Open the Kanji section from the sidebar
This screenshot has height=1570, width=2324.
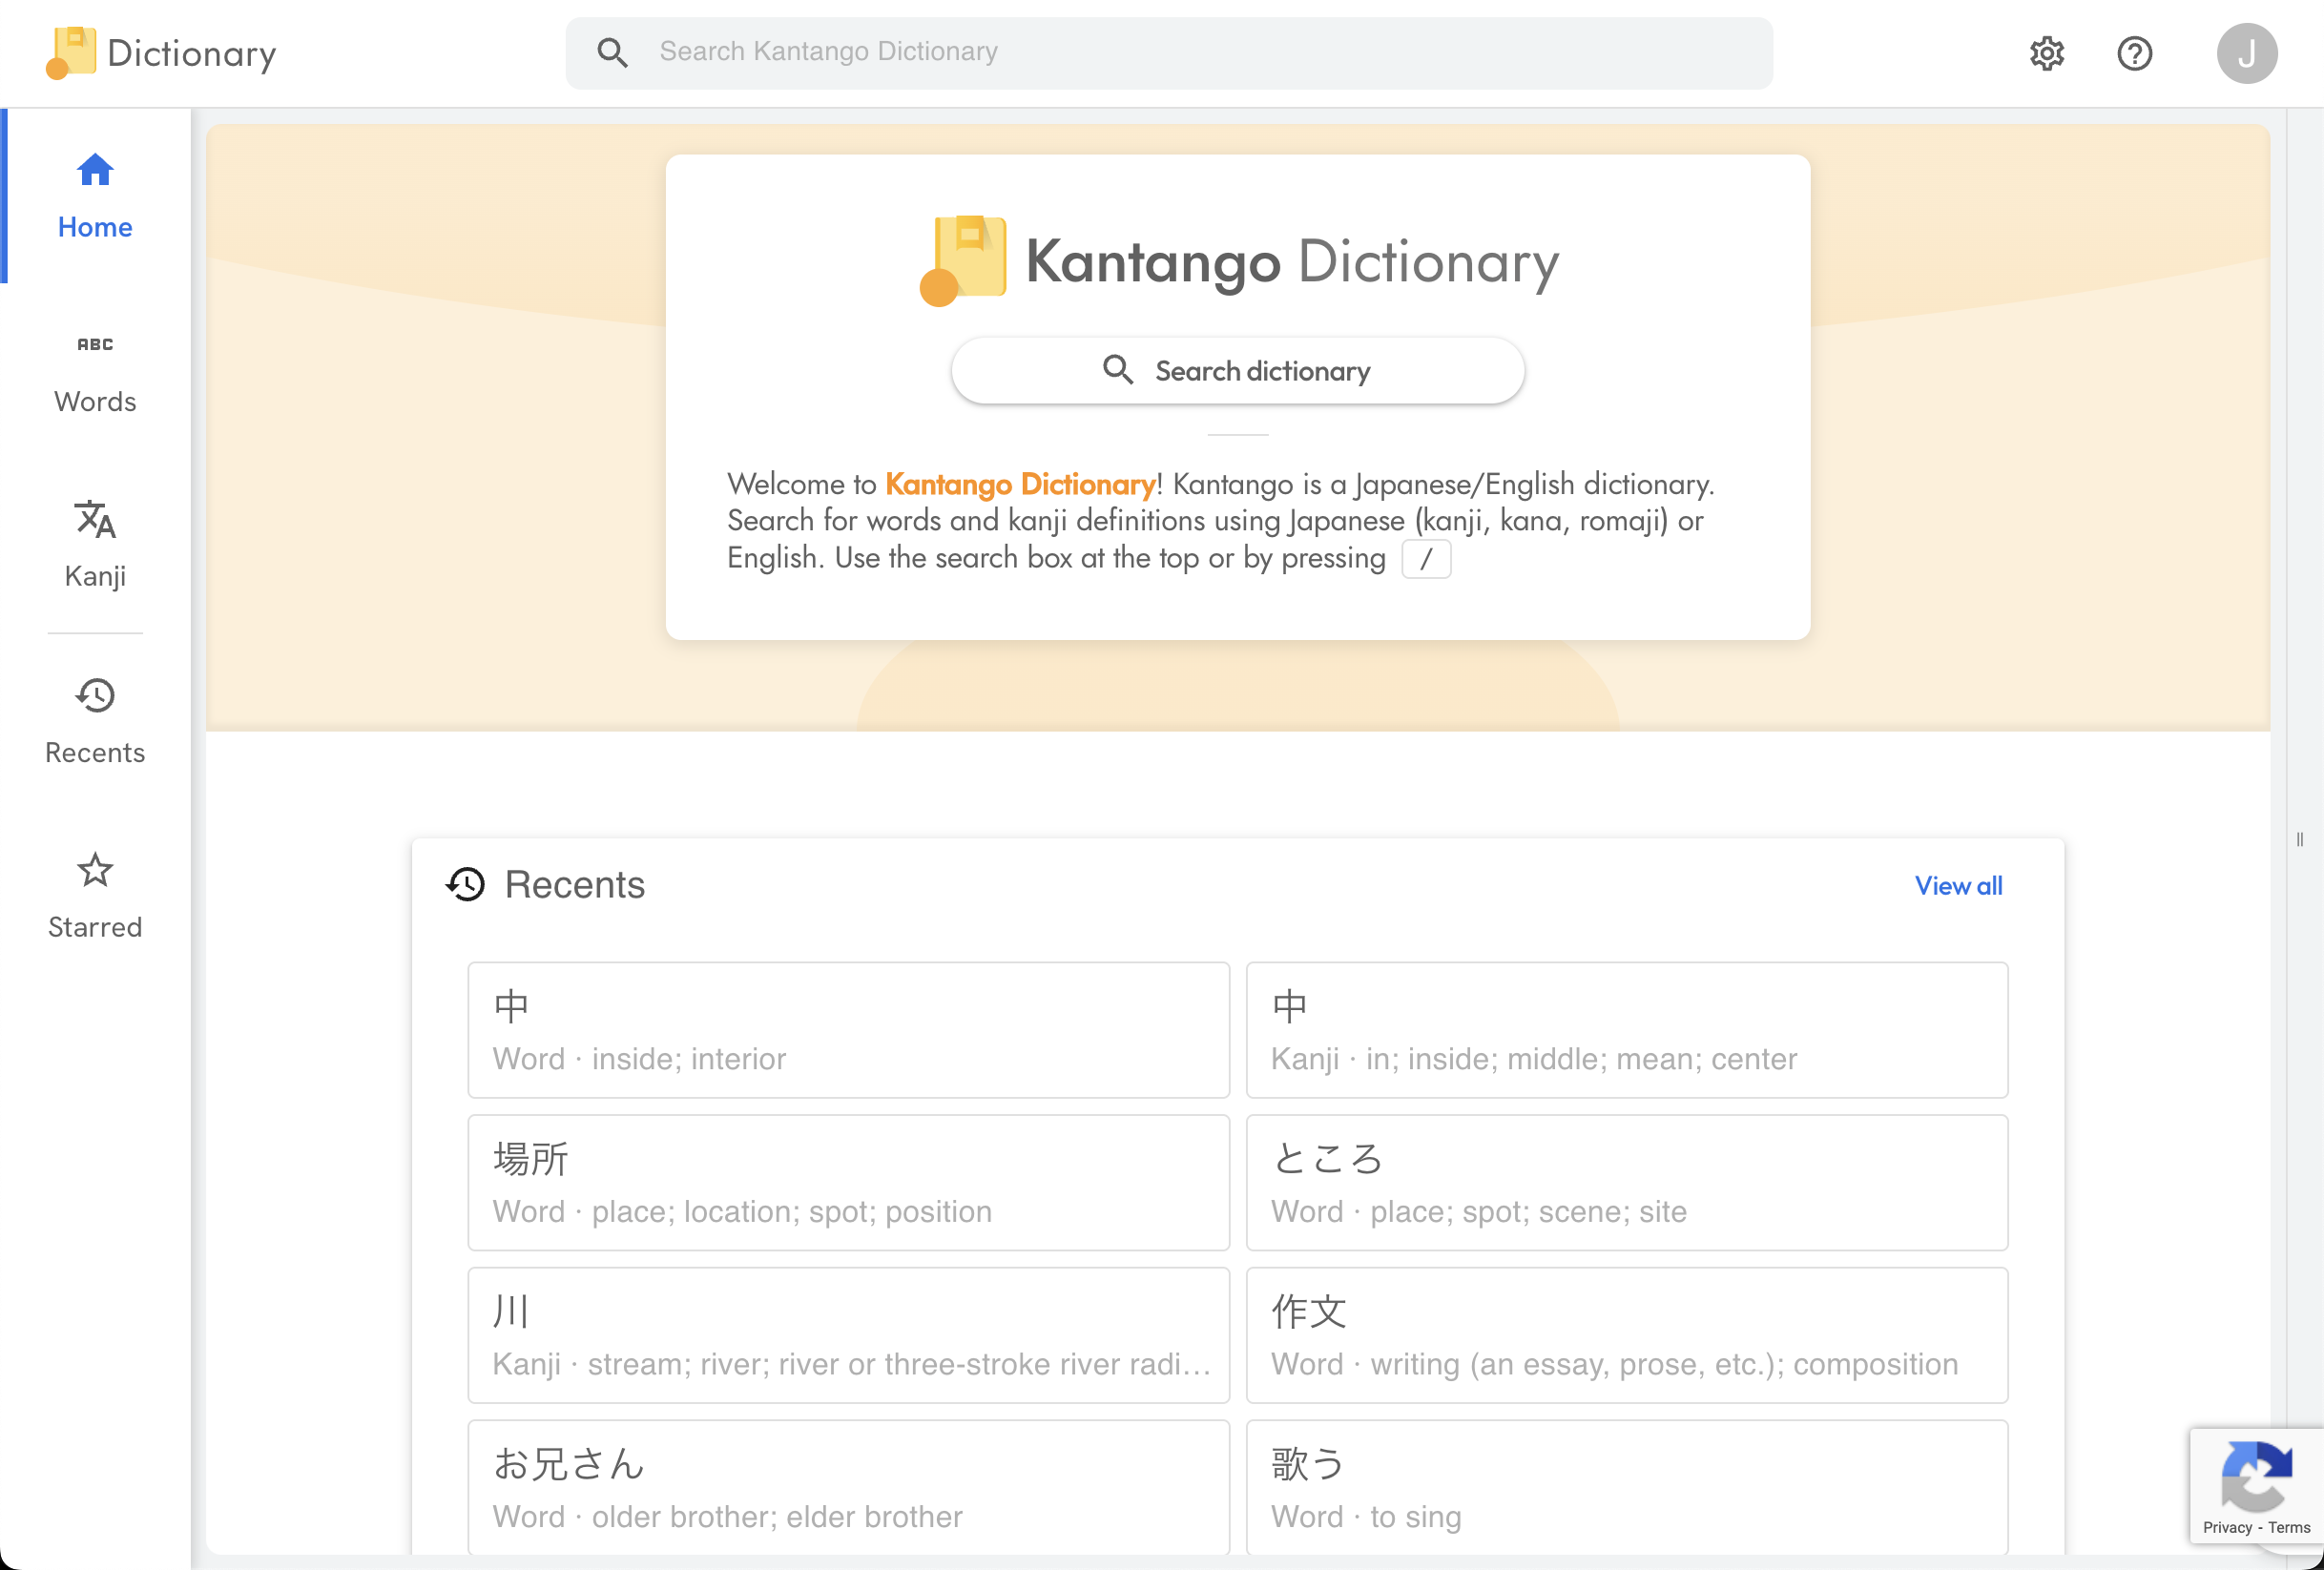(94, 545)
